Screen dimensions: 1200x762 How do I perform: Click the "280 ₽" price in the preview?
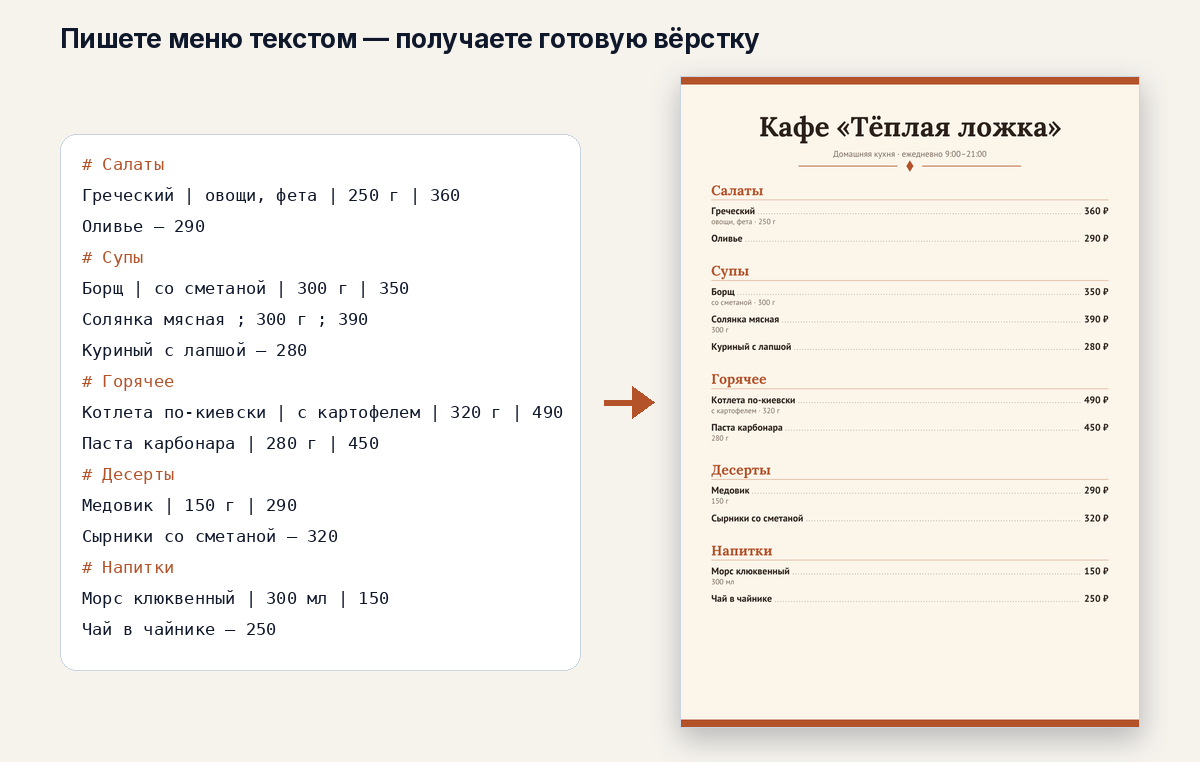1096,346
